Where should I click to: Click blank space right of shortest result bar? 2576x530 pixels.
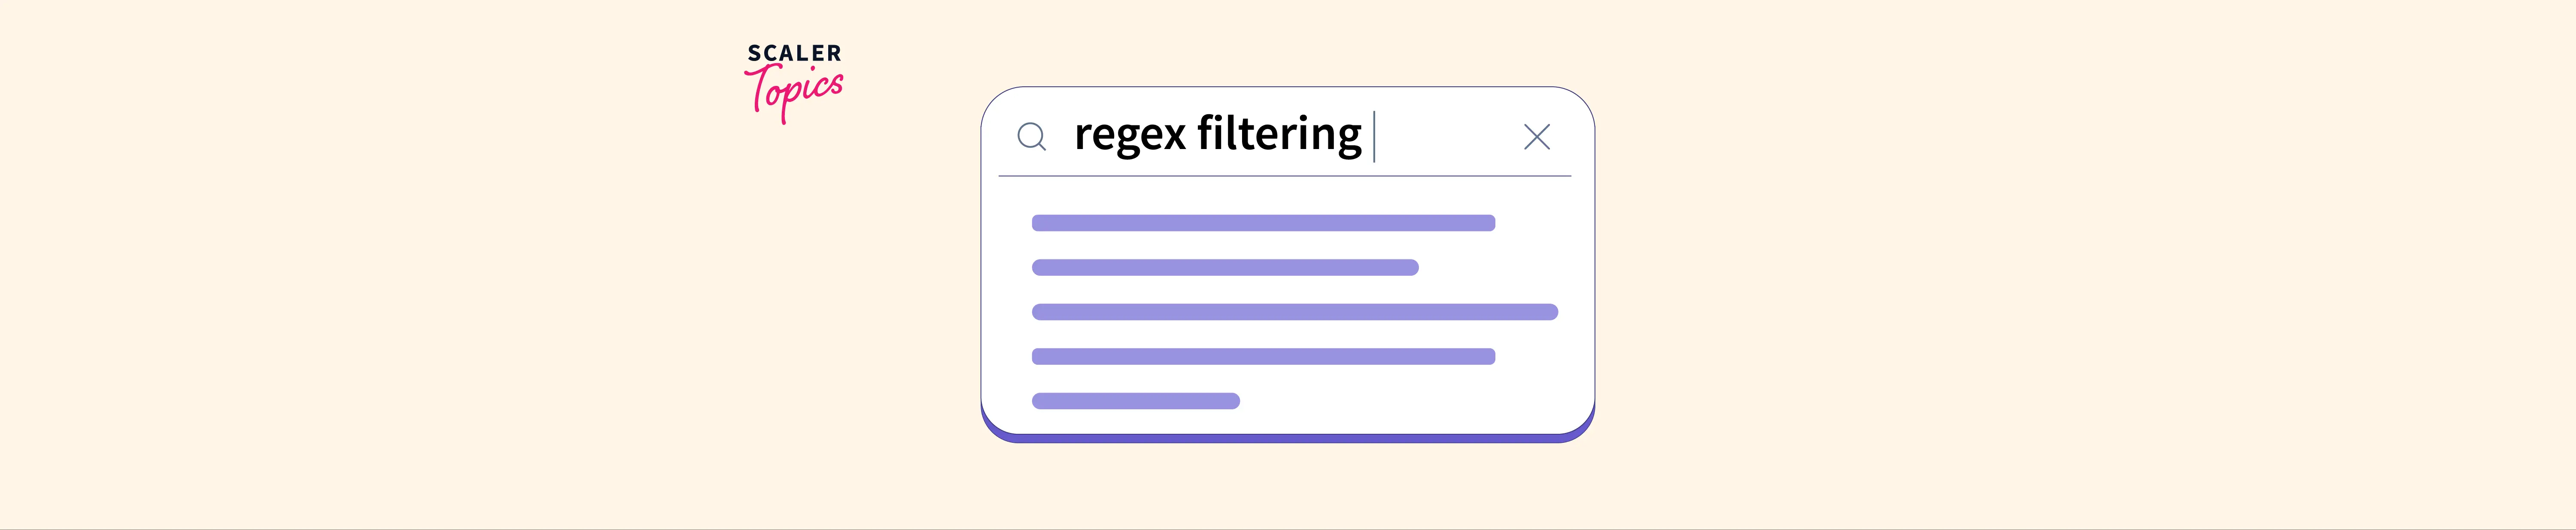coord(1400,401)
